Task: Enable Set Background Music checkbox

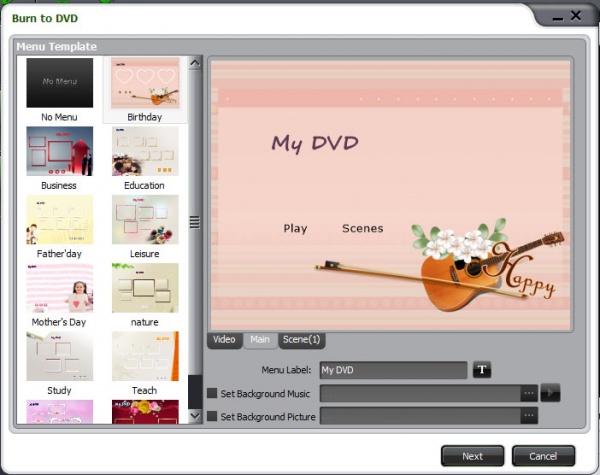Action: tap(212, 393)
